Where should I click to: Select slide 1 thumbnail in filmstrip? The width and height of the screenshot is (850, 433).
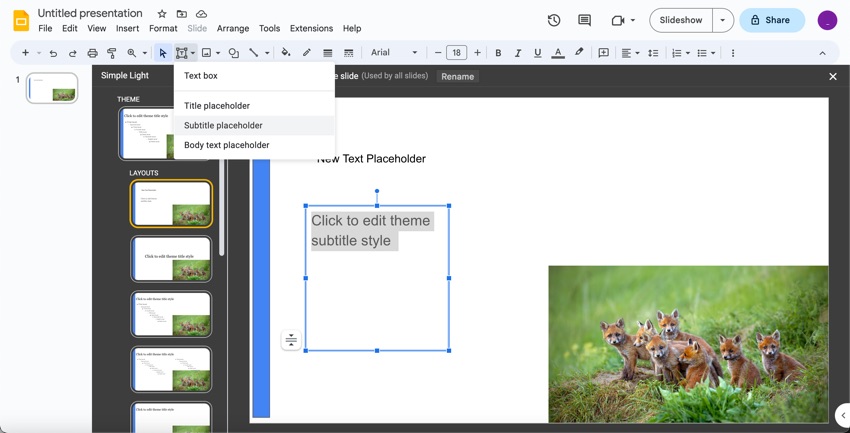pos(52,88)
